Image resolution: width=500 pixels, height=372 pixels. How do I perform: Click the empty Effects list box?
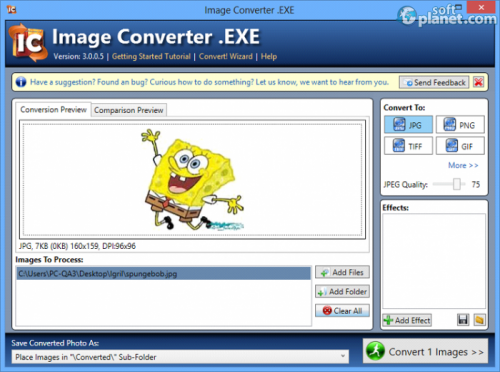(434, 261)
